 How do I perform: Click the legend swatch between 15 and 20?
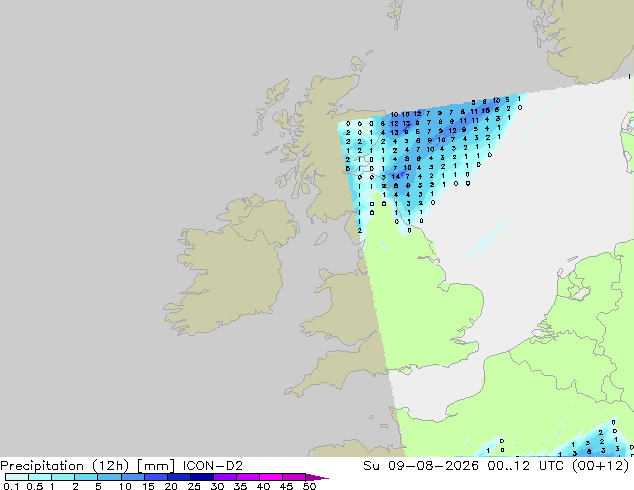click(x=155, y=477)
